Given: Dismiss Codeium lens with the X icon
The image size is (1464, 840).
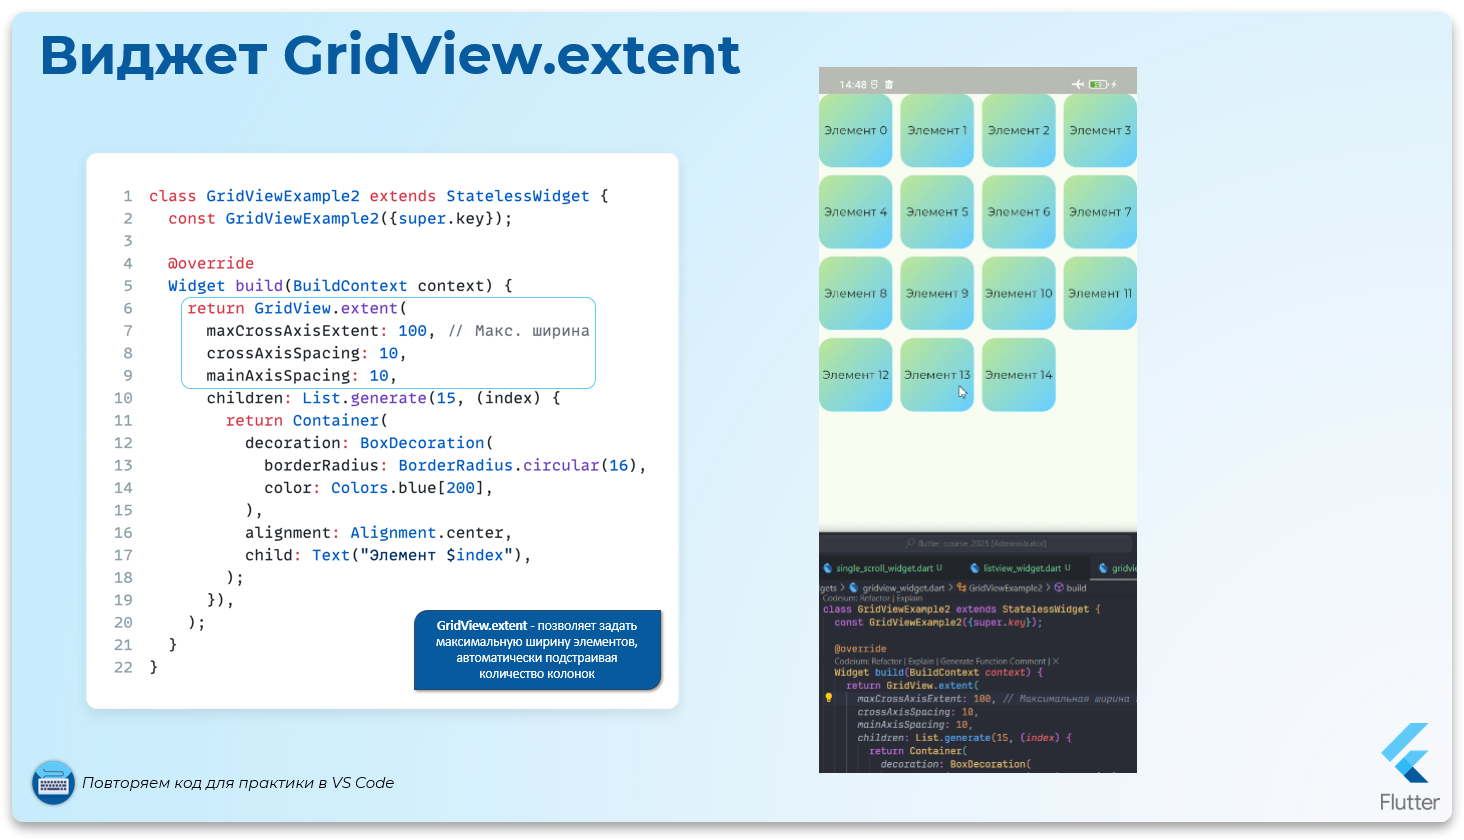Looking at the screenshot, I should point(1056,661).
